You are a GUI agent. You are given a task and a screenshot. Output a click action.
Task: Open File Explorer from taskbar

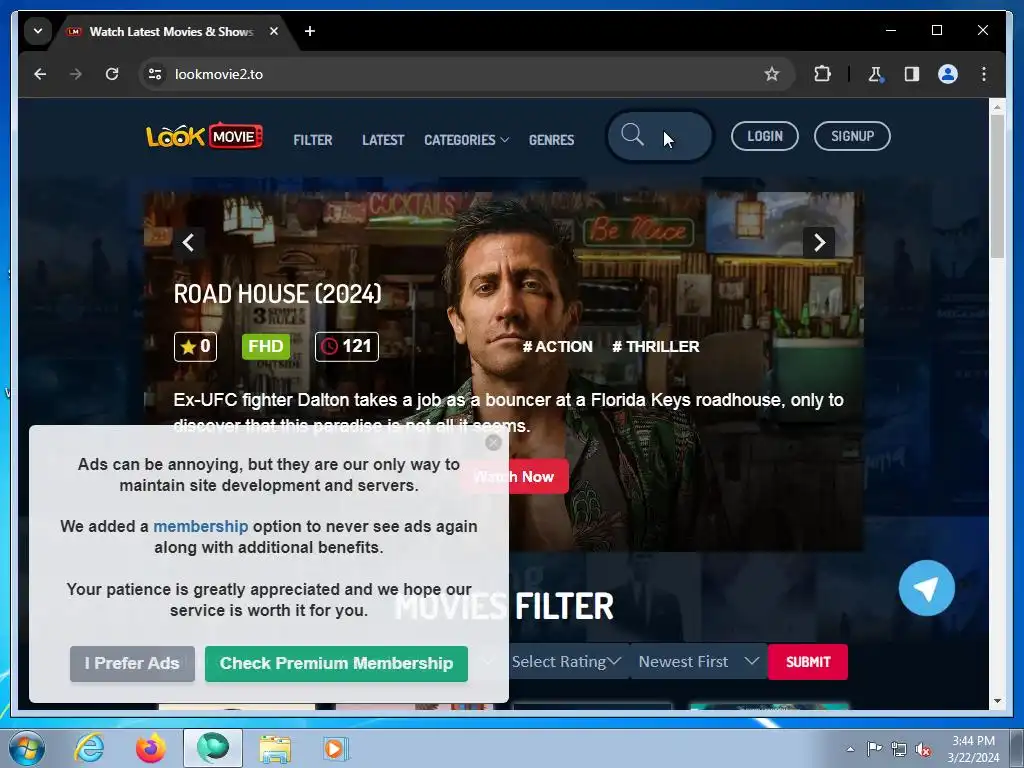pyautogui.click(x=275, y=748)
